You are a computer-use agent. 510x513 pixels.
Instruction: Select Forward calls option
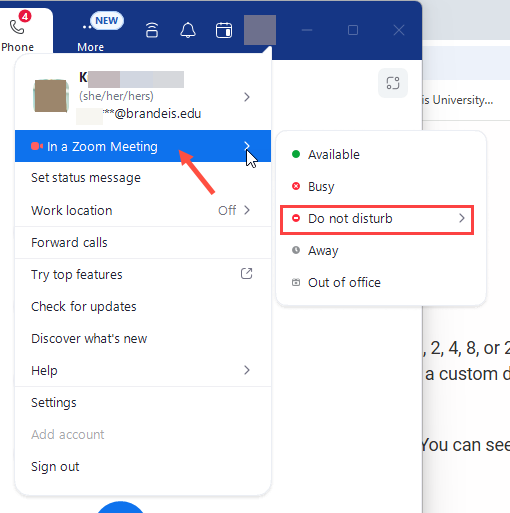(x=143, y=242)
